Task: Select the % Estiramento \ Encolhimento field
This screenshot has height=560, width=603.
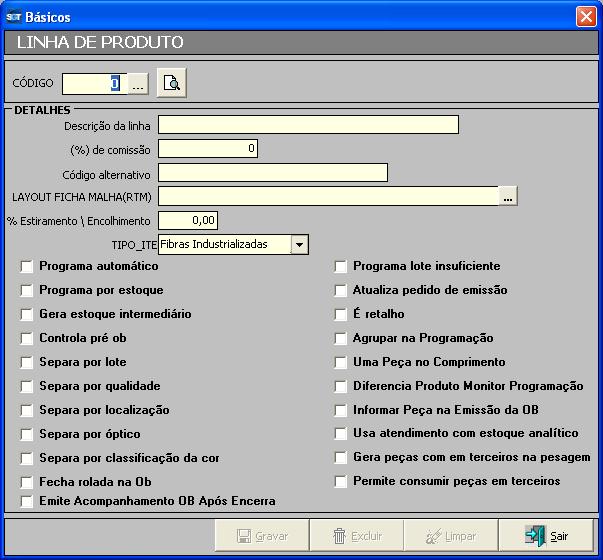Action: click(x=188, y=220)
